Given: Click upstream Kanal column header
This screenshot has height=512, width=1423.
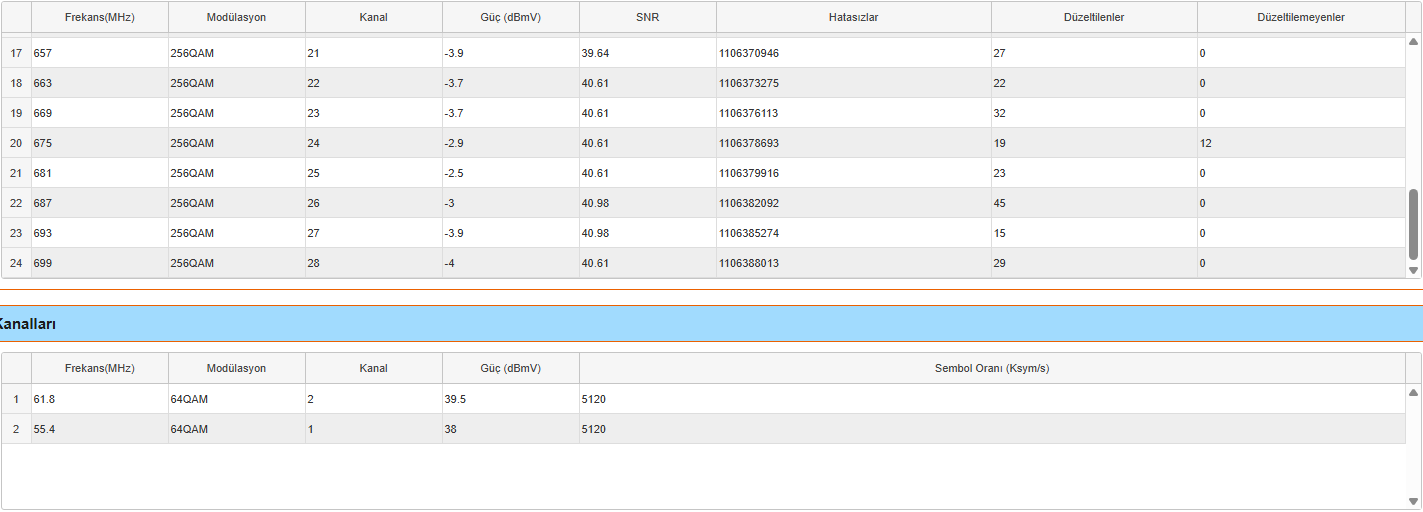Looking at the screenshot, I should 374,368.
